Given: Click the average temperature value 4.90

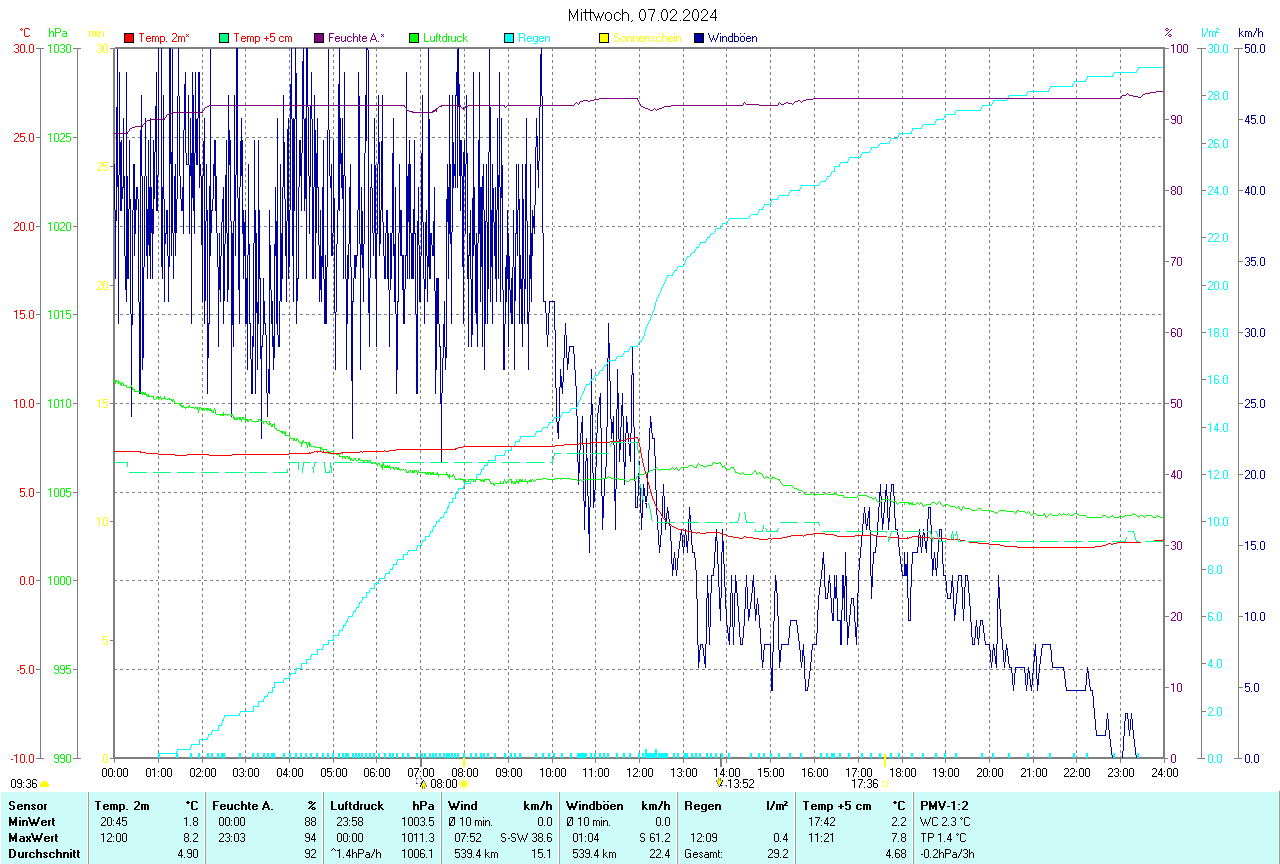Looking at the screenshot, I should pos(189,854).
